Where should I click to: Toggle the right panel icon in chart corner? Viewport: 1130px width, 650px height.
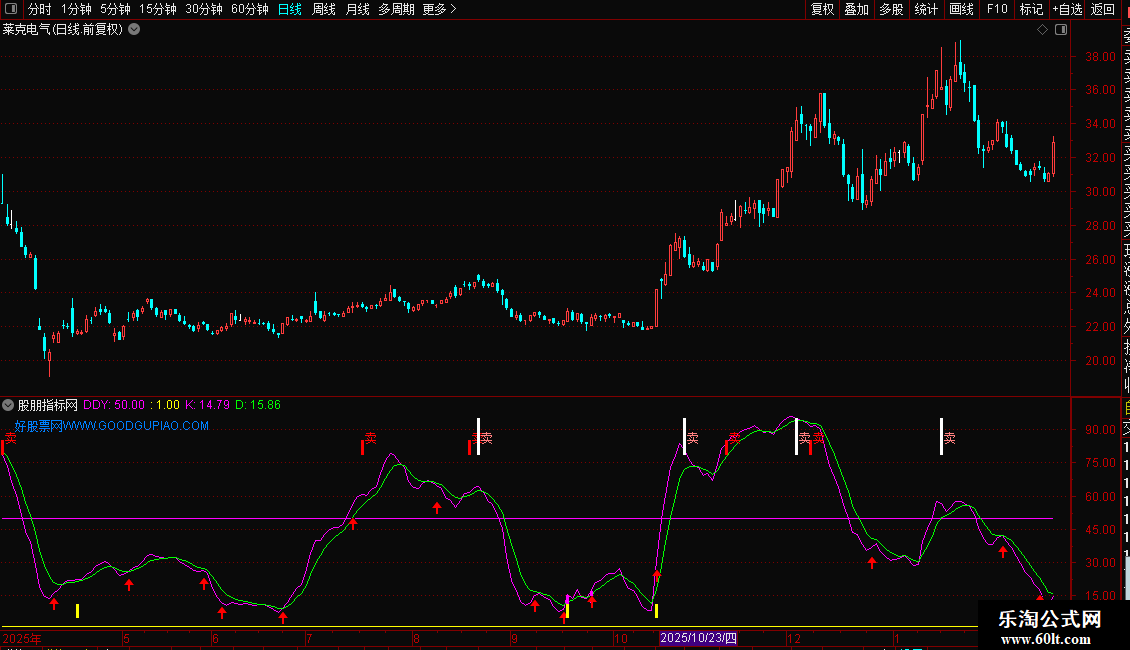pyautogui.click(x=1061, y=30)
